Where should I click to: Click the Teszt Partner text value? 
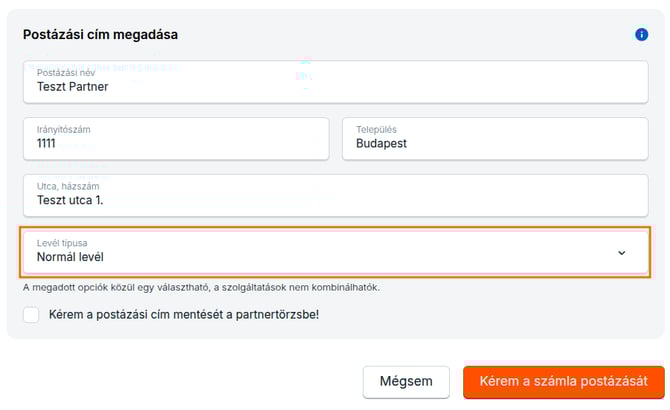click(x=72, y=87)
